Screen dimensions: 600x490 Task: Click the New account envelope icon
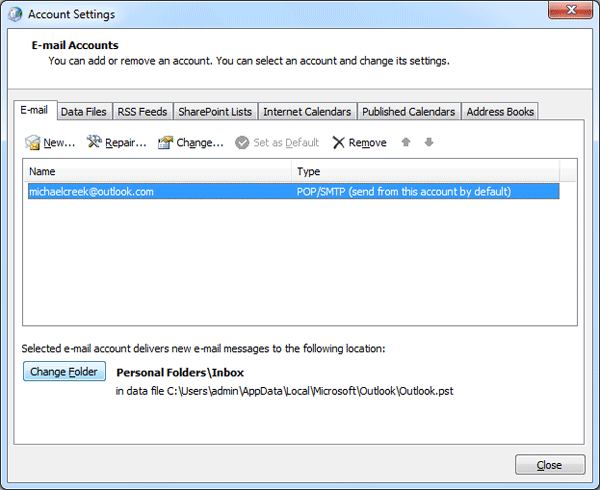click(x=33, y=143)
